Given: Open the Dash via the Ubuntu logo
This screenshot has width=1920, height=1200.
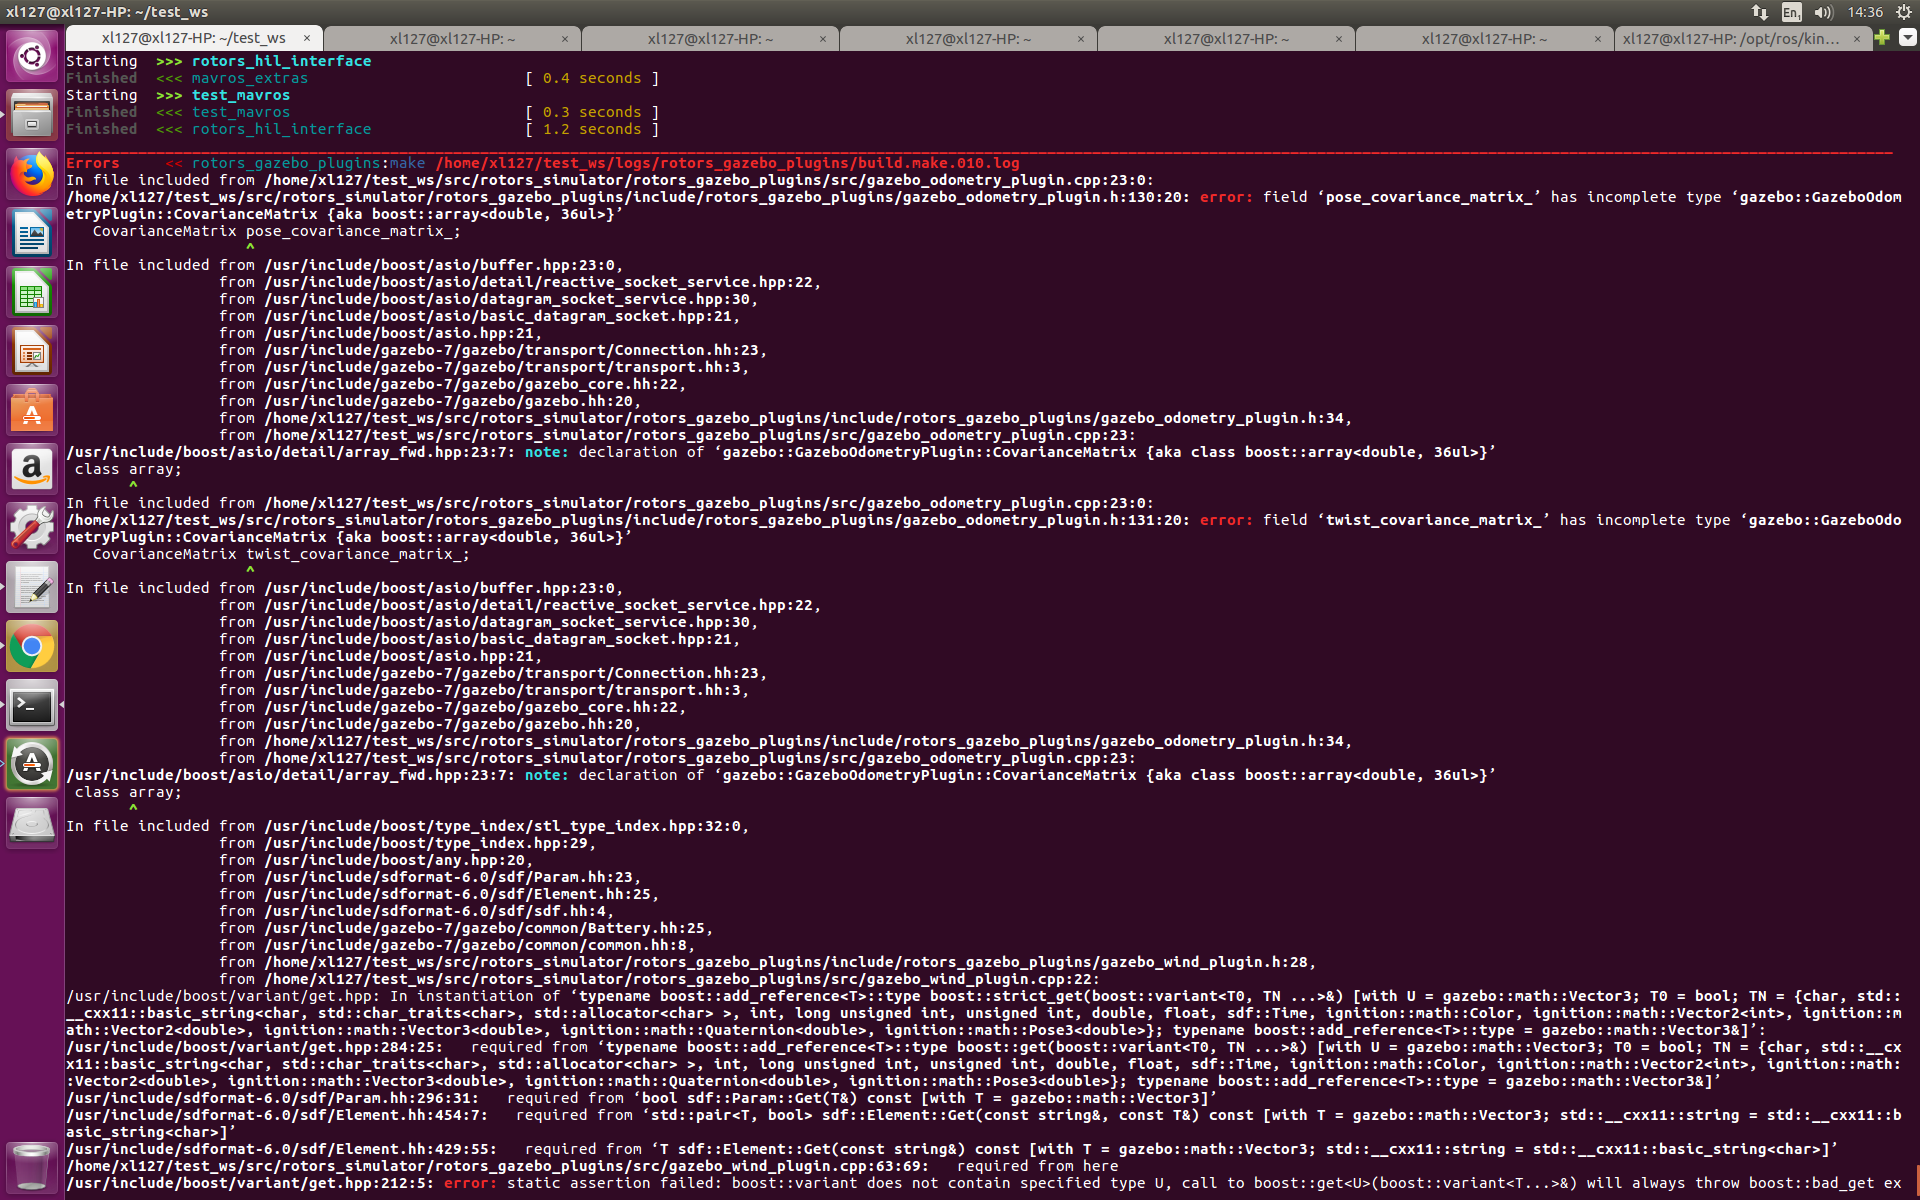Looking at the screenshot, I should tap(32, 55).
